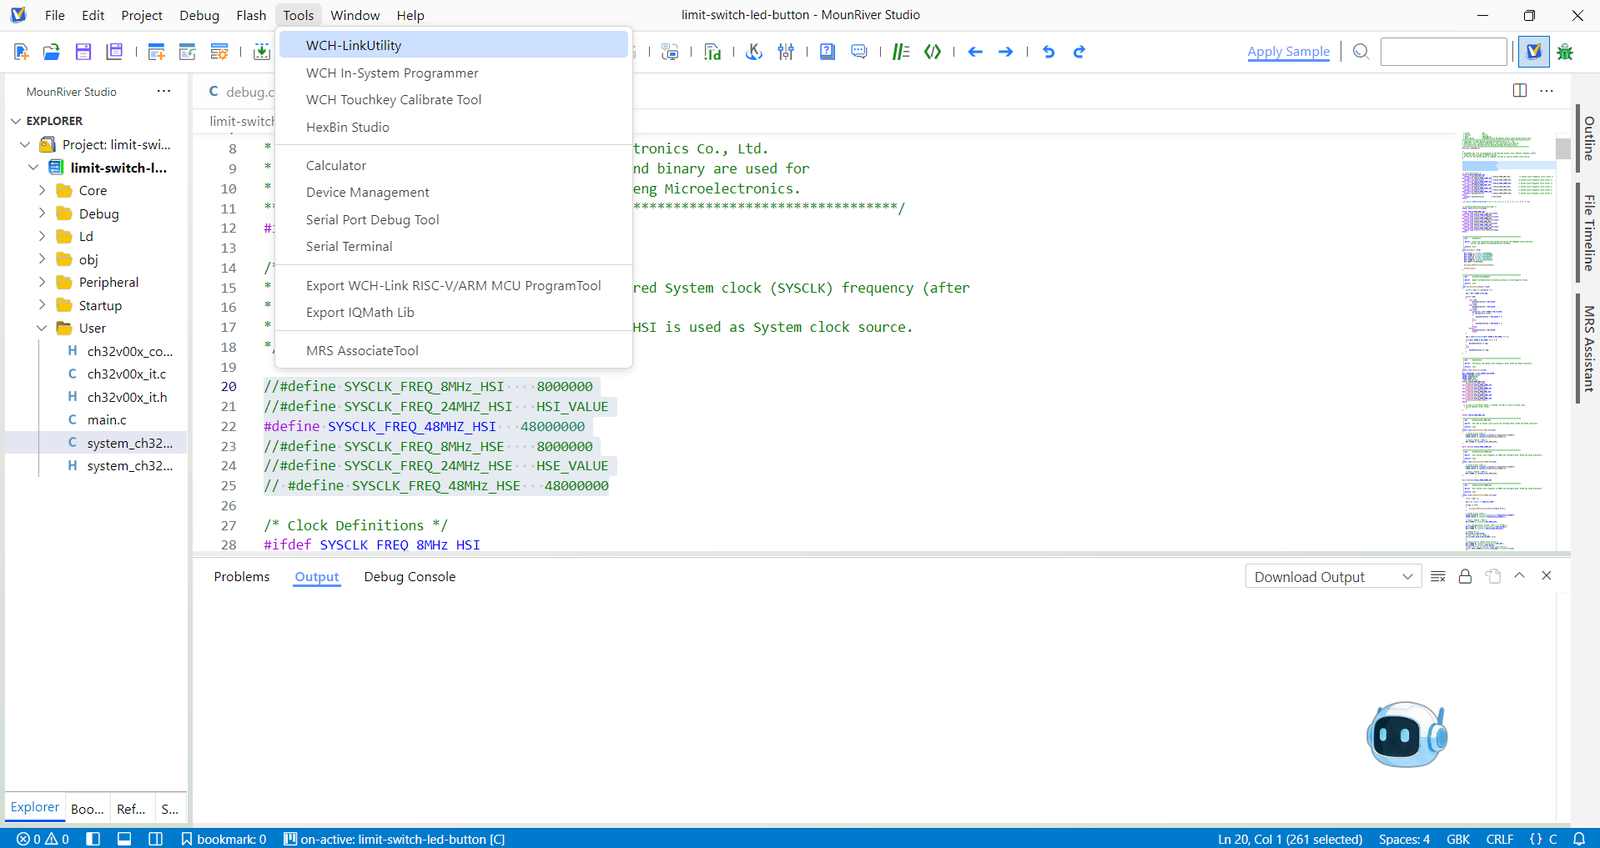Image resolution: width=1600 pixels, height=848 pixels.
Task: Click the green code brackets toolbar icon
Action: tap(932, 52)
